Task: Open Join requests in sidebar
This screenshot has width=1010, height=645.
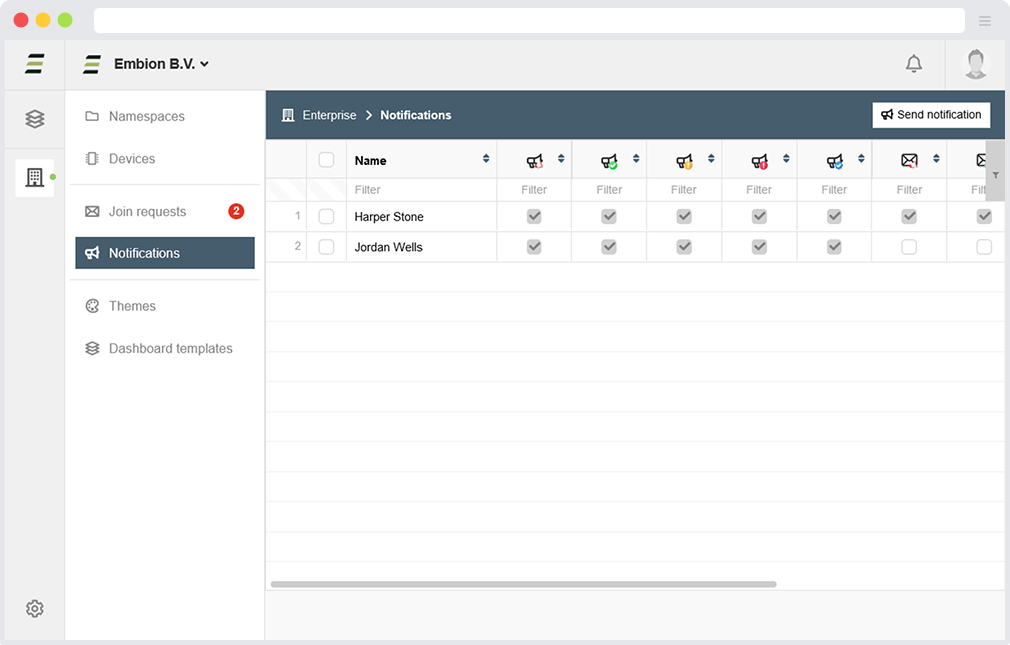Action: 147,211
